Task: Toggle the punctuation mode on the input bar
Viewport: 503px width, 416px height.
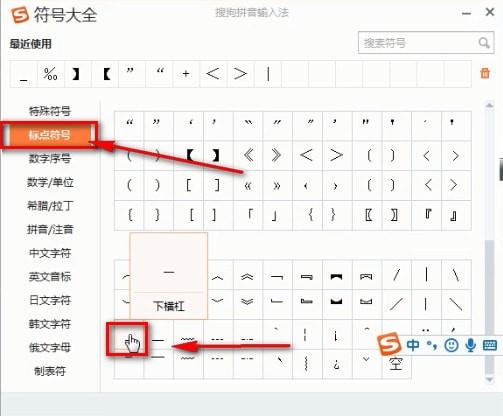Action: tap(432, 346)
